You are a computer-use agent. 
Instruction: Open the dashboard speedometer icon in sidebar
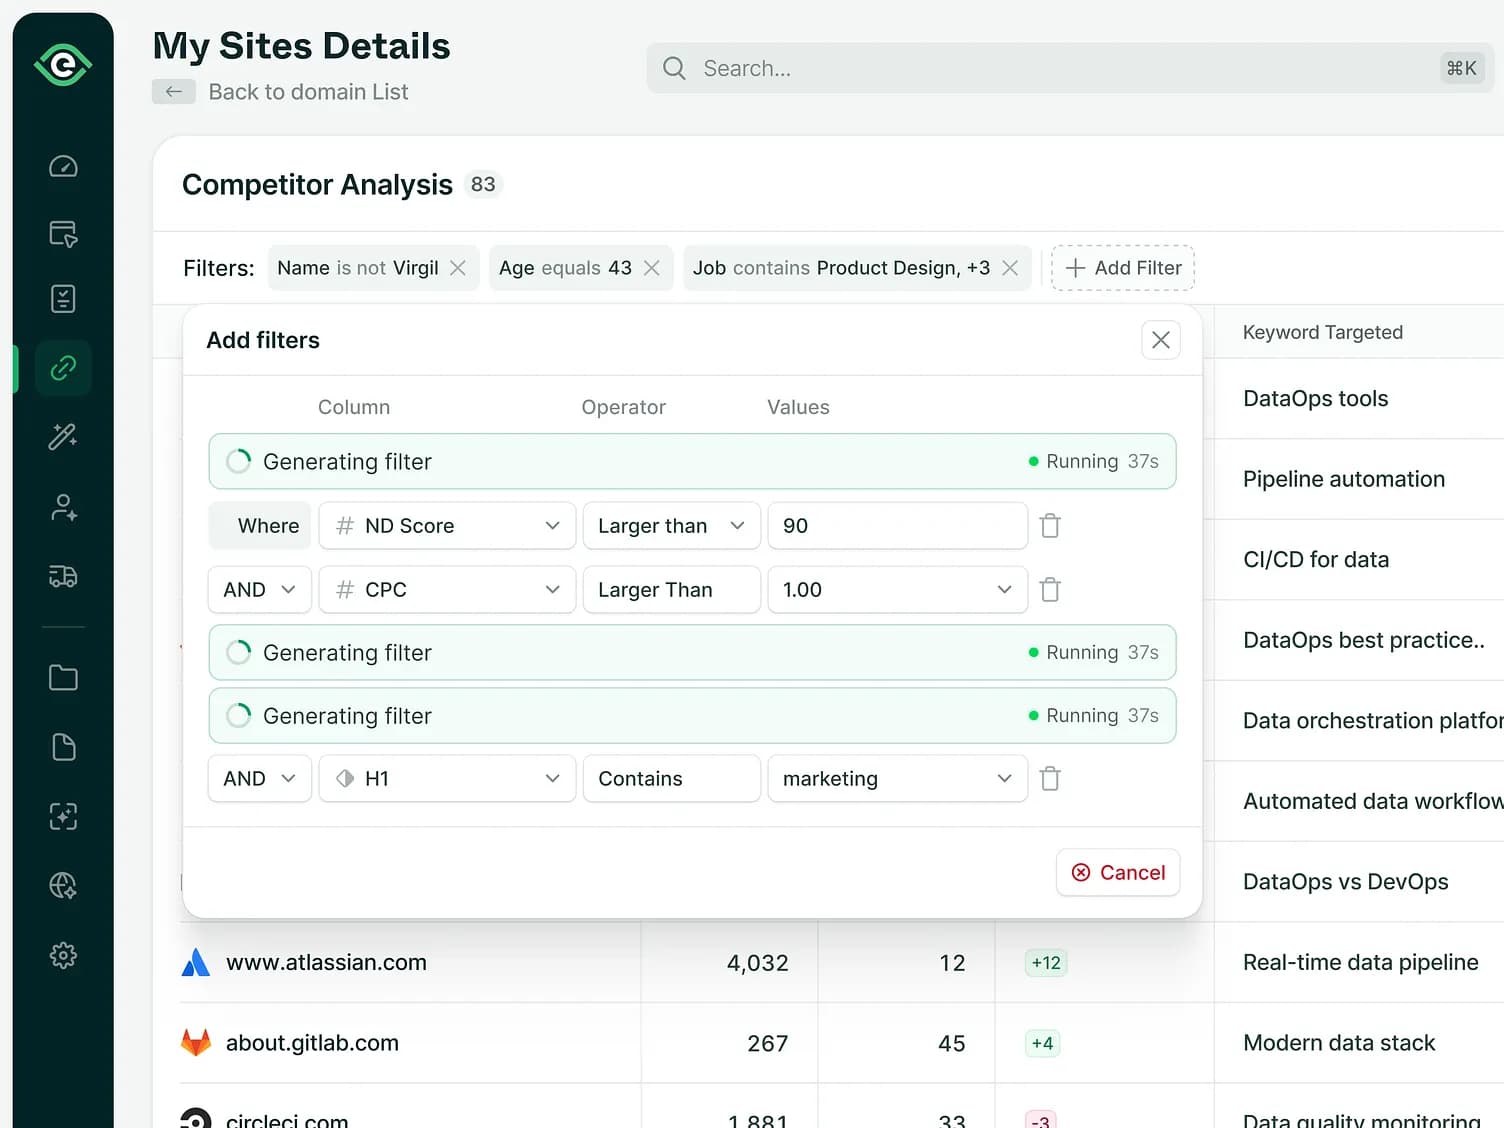(x=62, y=166)
